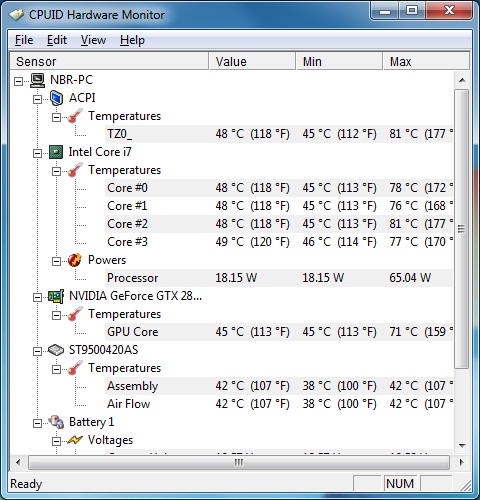Collapse the ST9500420AS drive node
The width and height of the screenshot is (480, 500).
pos(38,352)
